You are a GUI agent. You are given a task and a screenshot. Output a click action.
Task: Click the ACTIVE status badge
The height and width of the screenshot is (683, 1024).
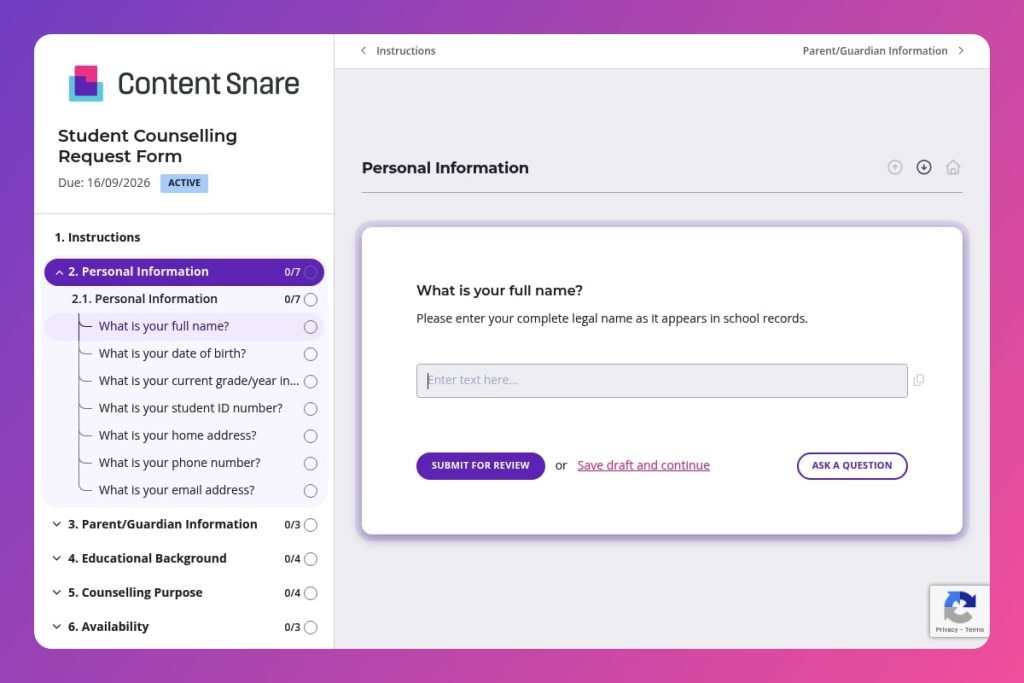184,183
